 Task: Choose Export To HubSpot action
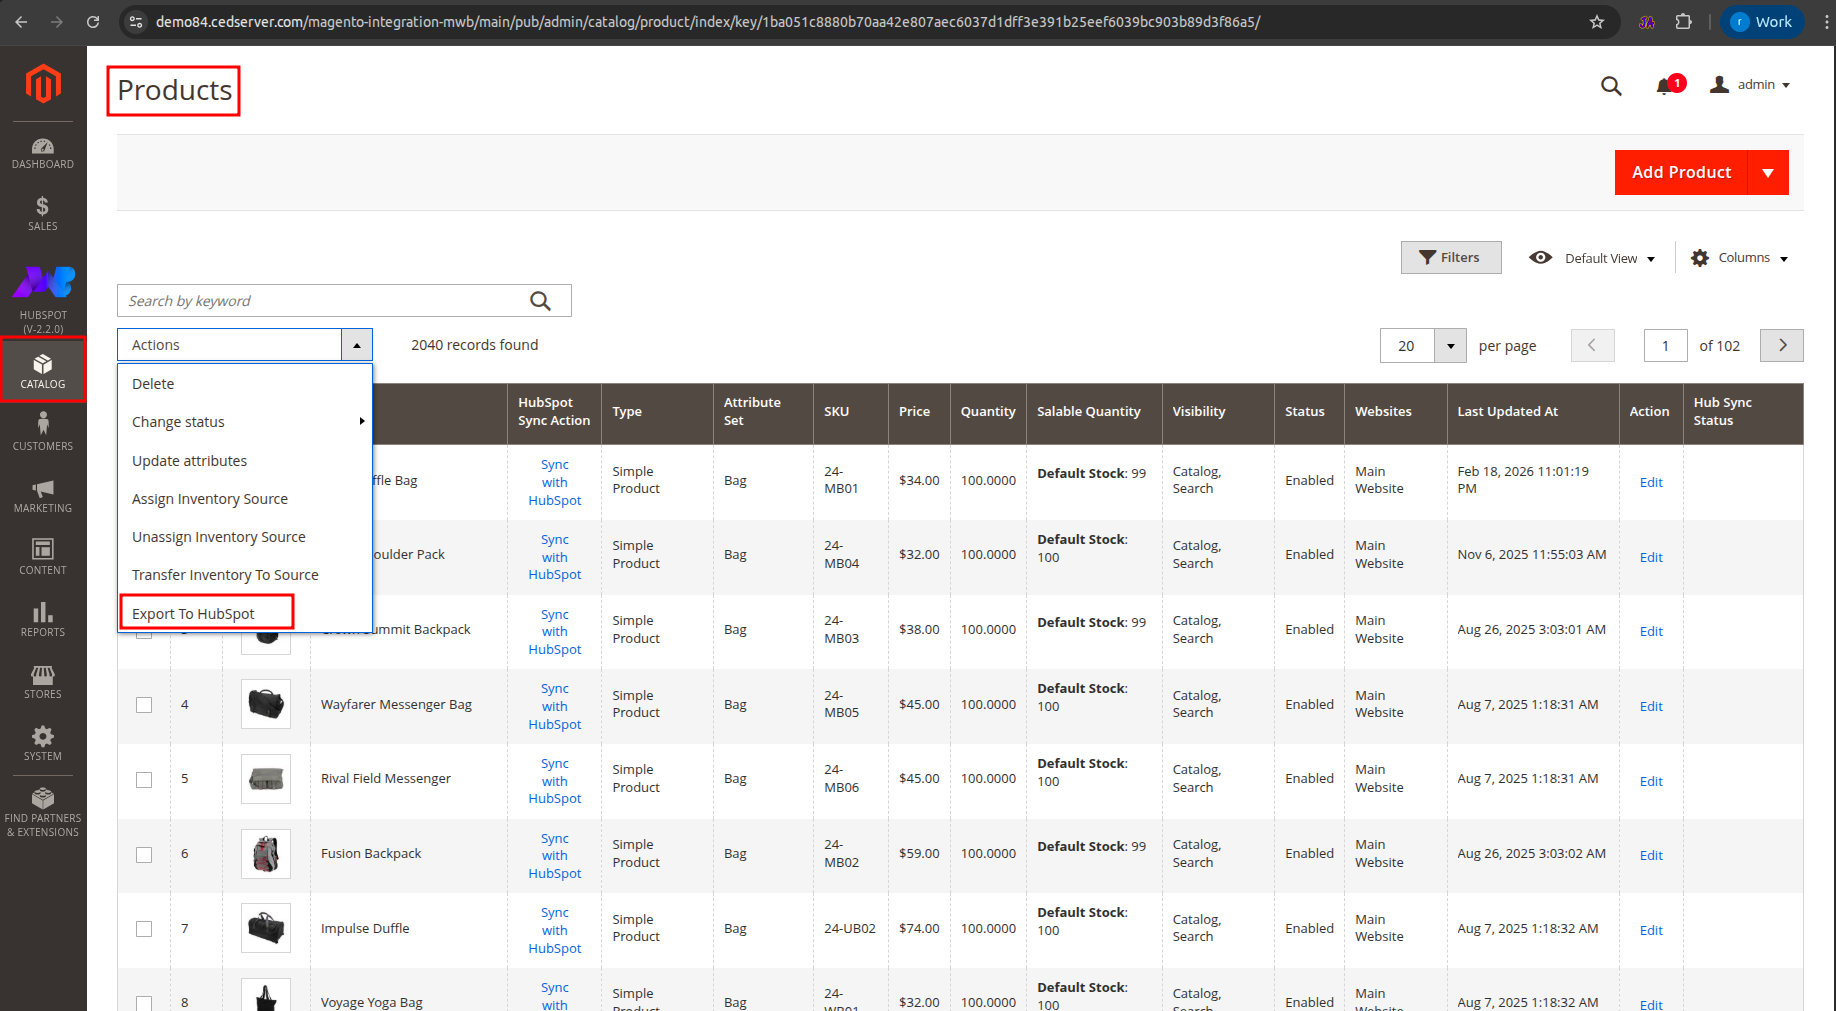(194, 614)
